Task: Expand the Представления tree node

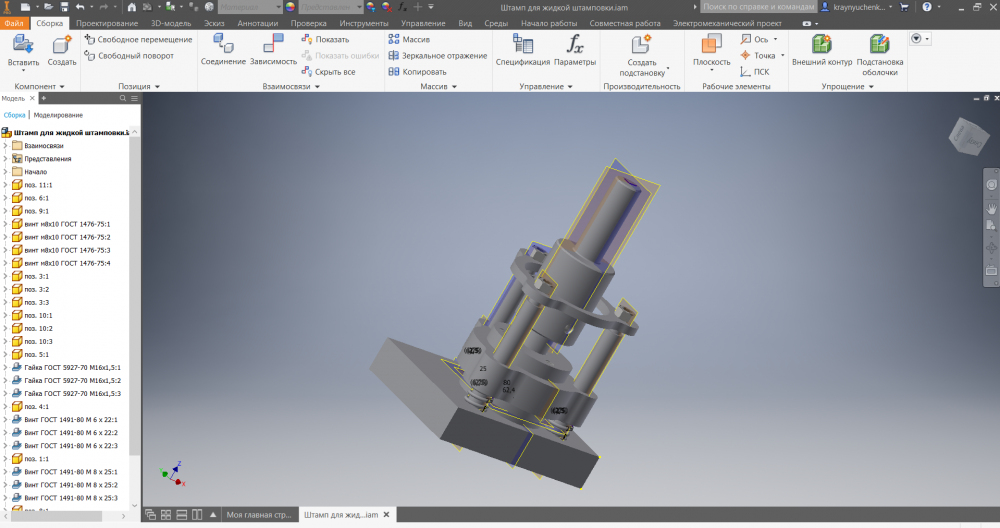Action: coord(5,159)
